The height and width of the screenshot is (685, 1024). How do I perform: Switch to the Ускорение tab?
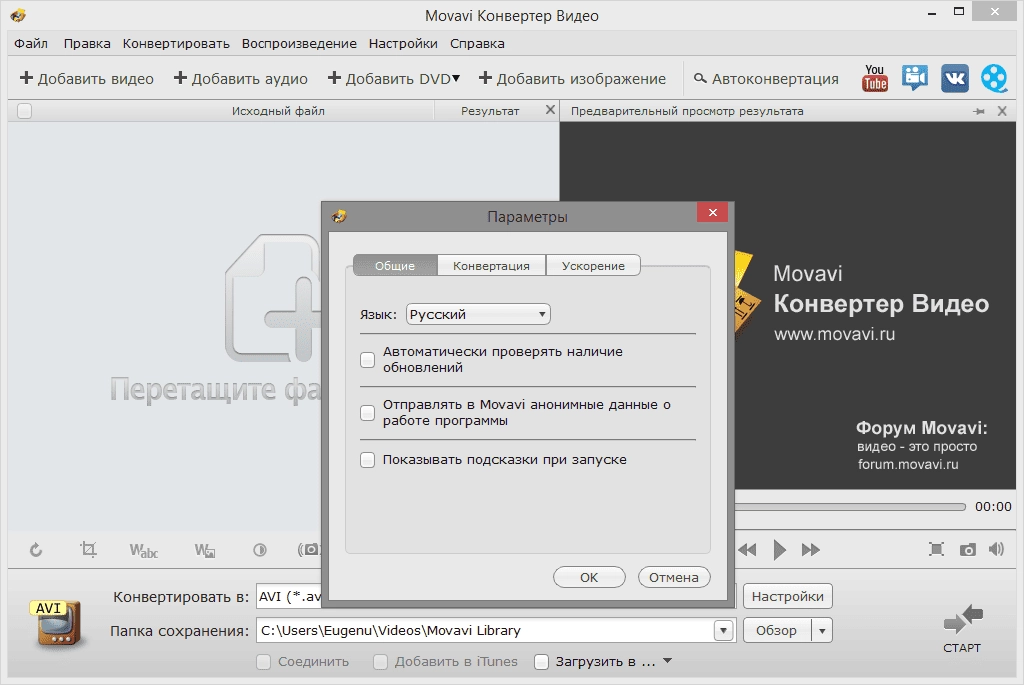pyautogui.click(x=593, y=266)
